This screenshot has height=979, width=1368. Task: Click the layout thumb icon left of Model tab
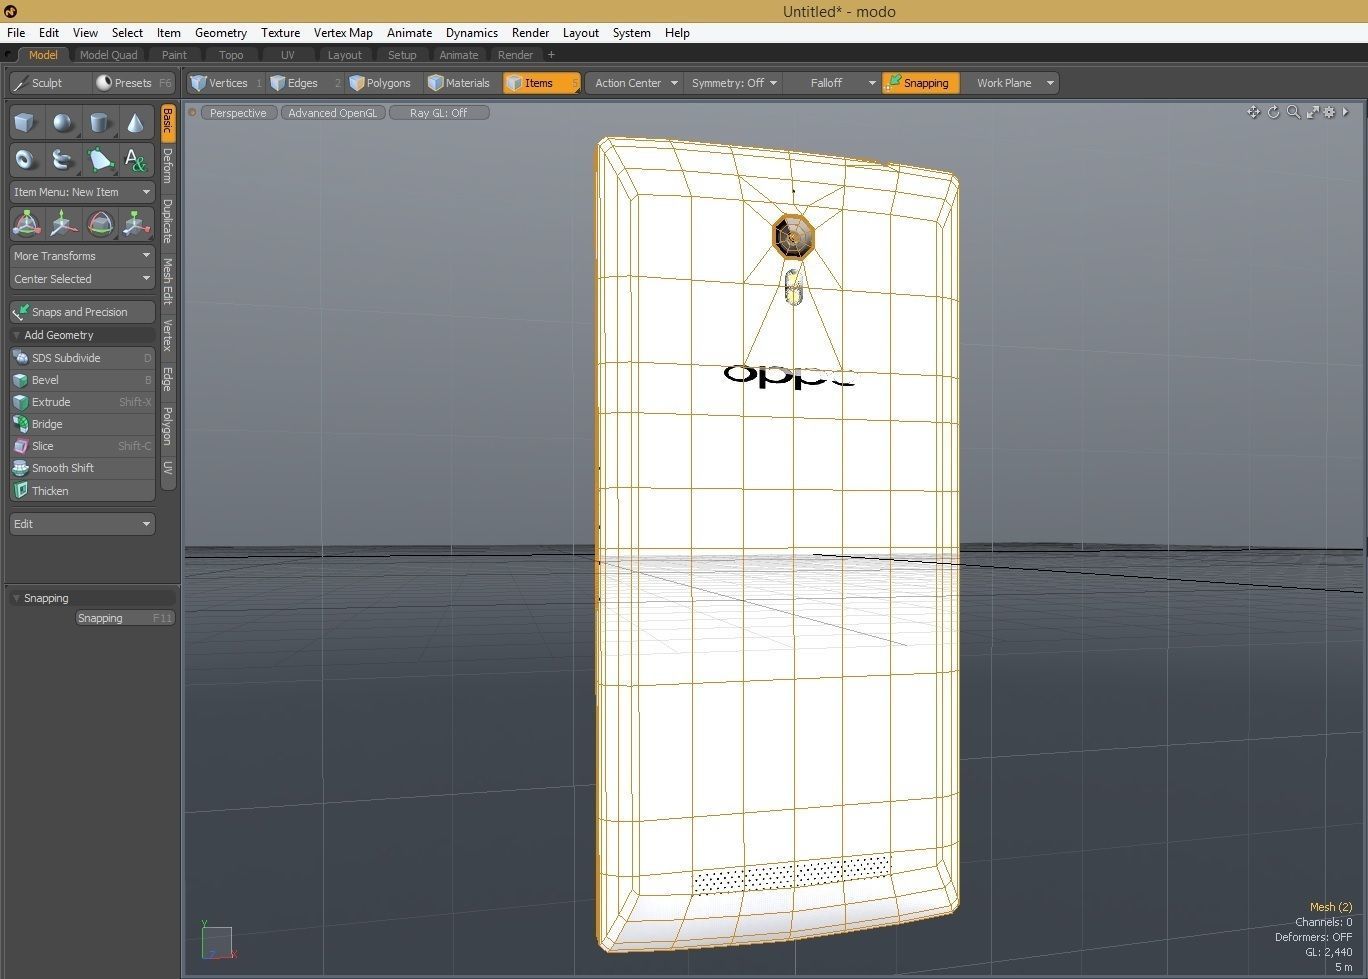coord(10,55)
